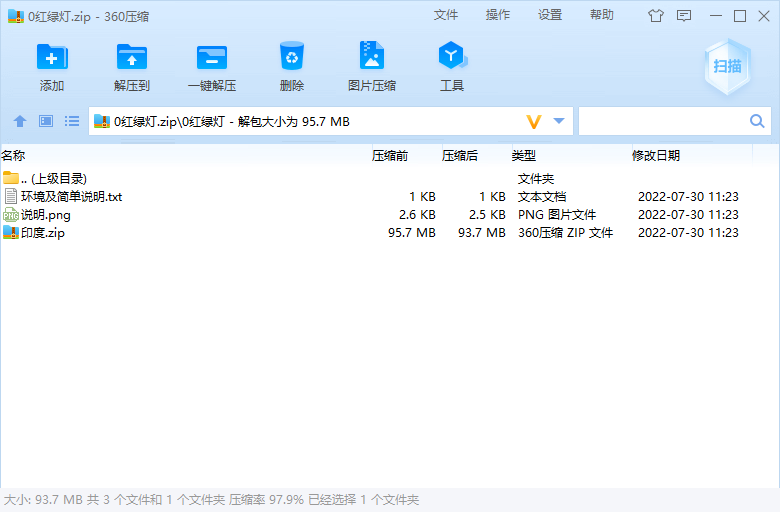Screen dimensions: 780x512
Task: Click the skin (shirt) icon in title bar
Action: [656, 16]
